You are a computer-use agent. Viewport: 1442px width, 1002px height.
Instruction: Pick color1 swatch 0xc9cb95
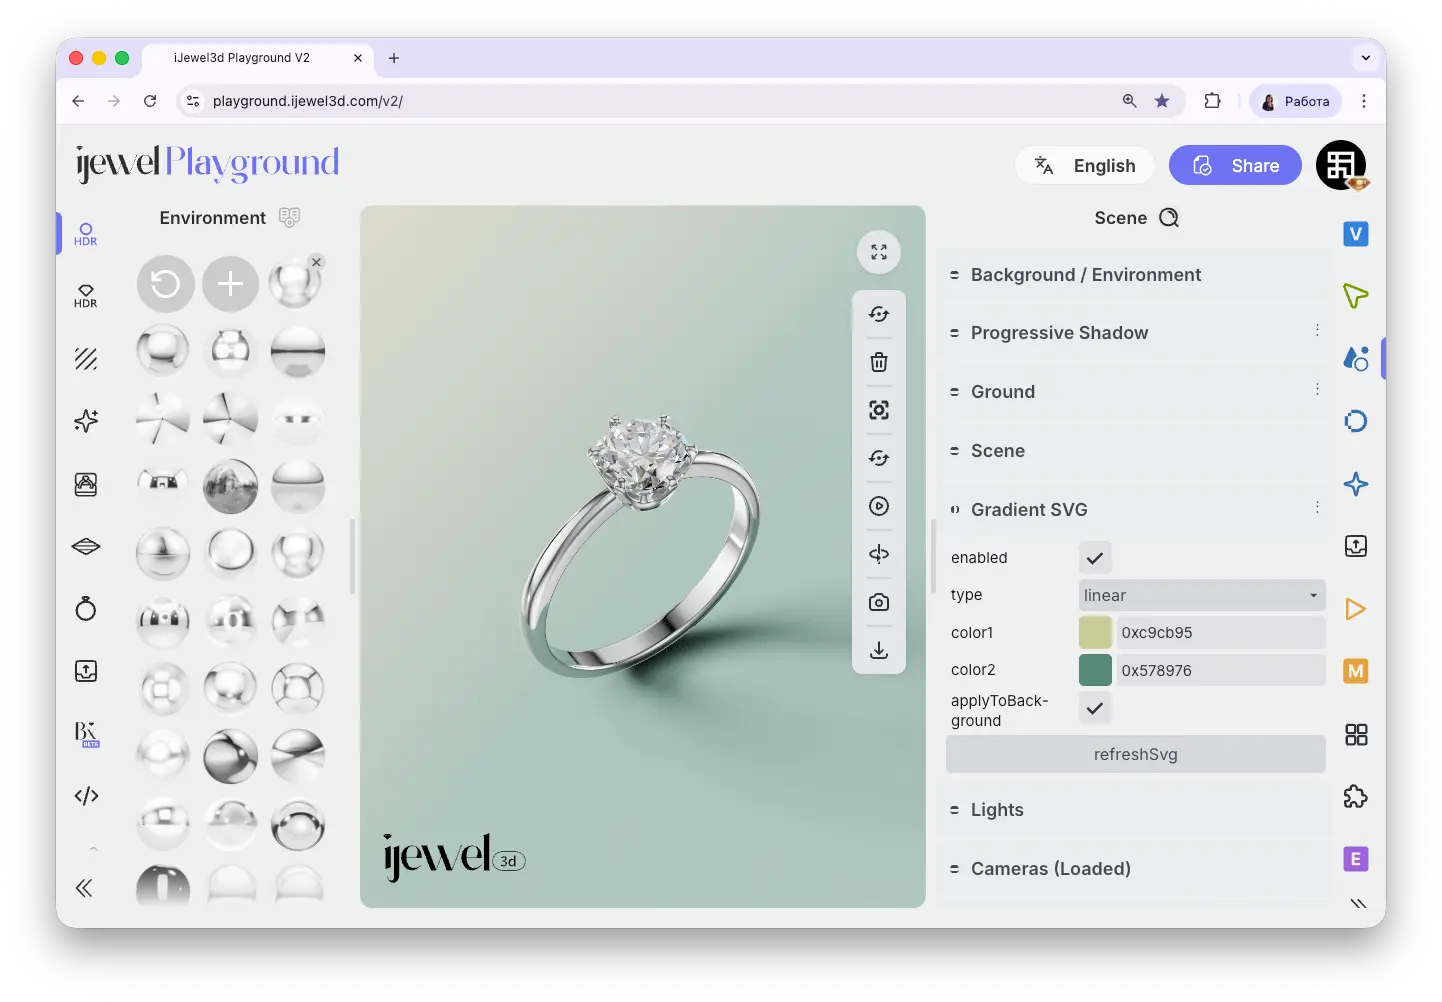click(1095, 633)
